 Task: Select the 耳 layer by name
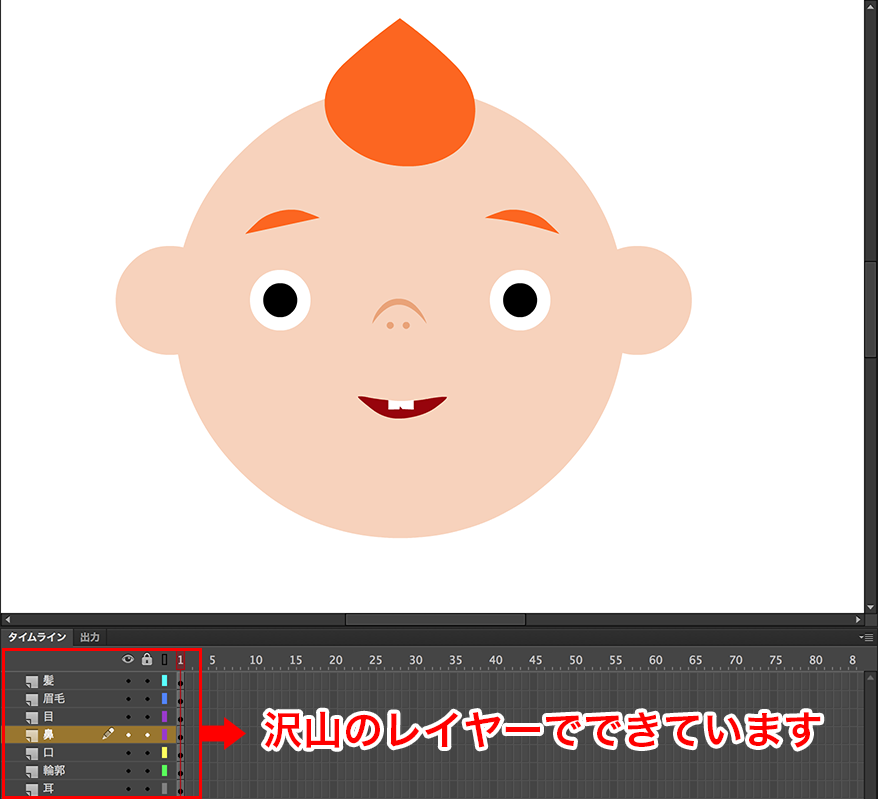point(49,789)
